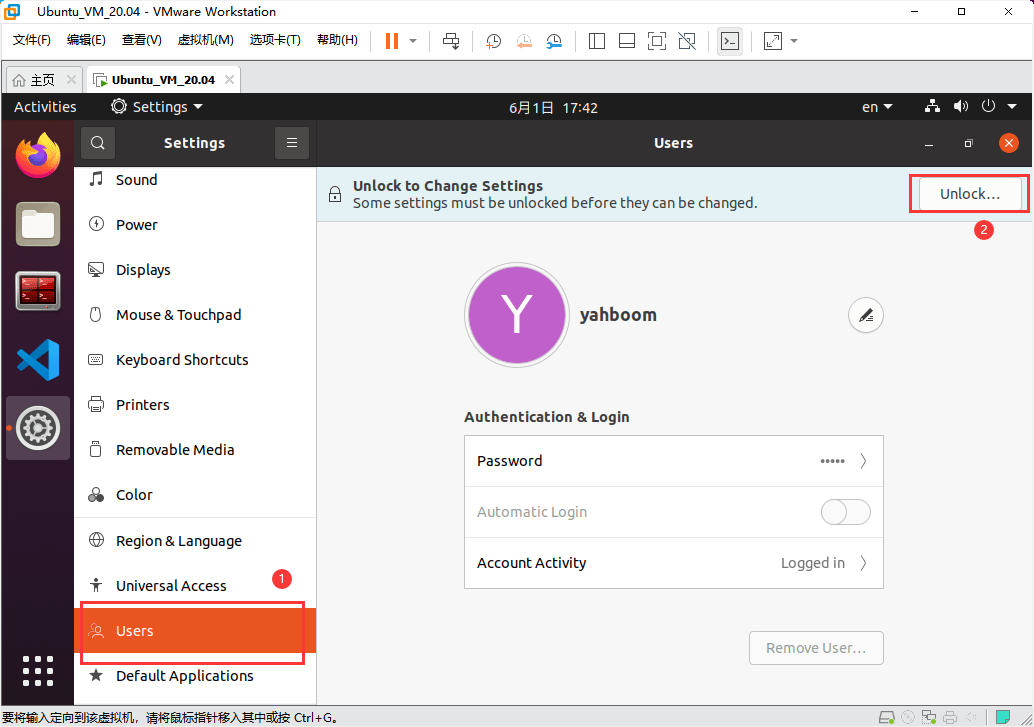Open the 虚拟机(M) menu

206,40
